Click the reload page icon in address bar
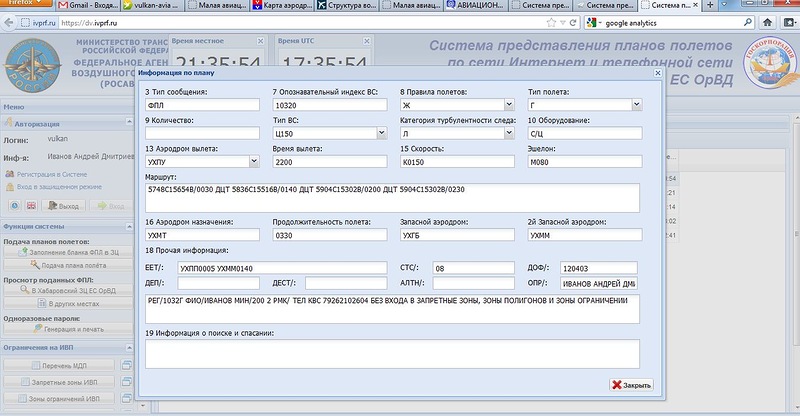 [x=573, y=21]
